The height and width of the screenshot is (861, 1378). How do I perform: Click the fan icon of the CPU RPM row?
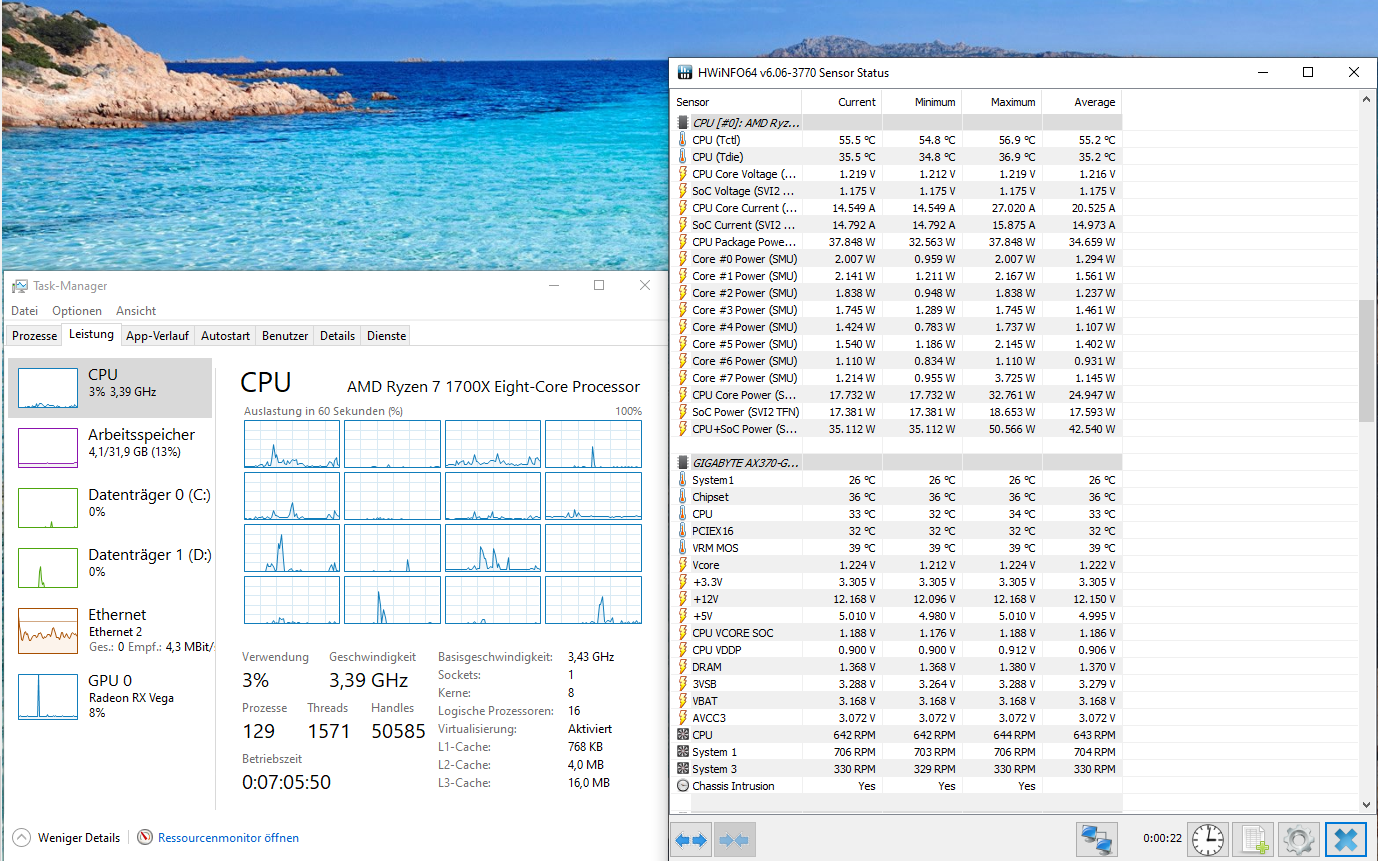click(683, 735)
